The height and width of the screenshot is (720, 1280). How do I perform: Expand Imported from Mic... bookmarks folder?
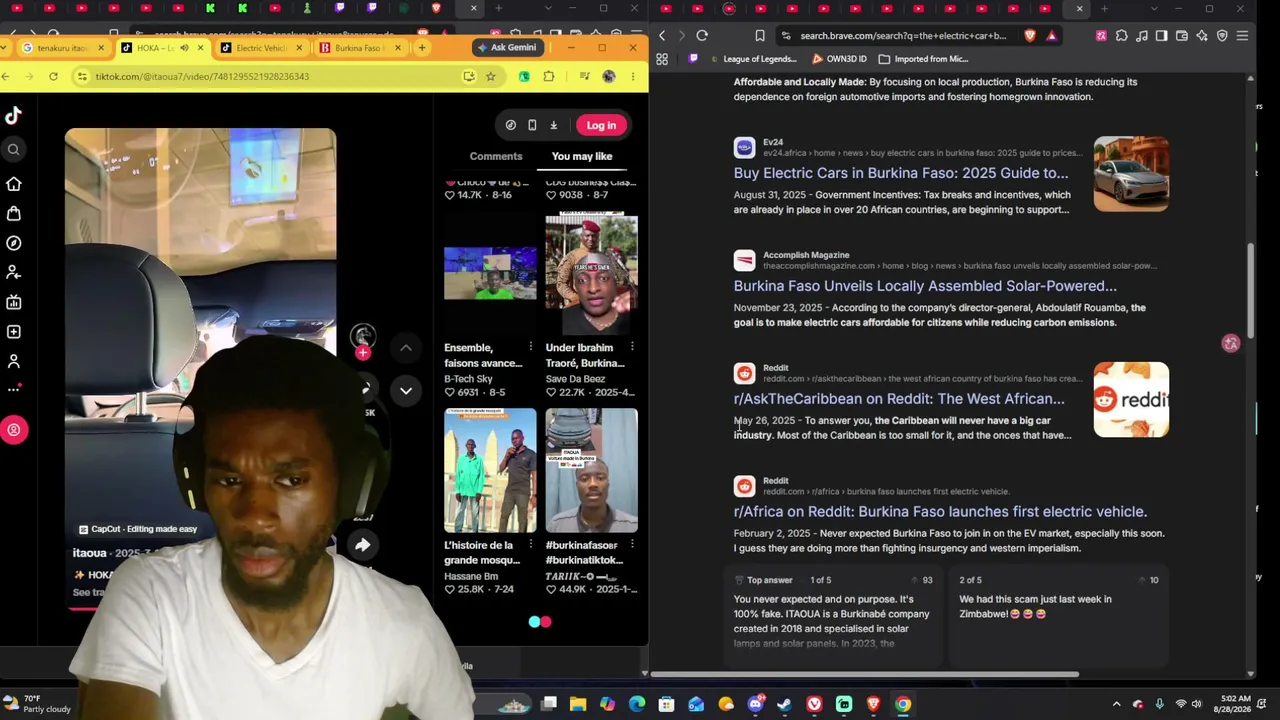(923, 59)
